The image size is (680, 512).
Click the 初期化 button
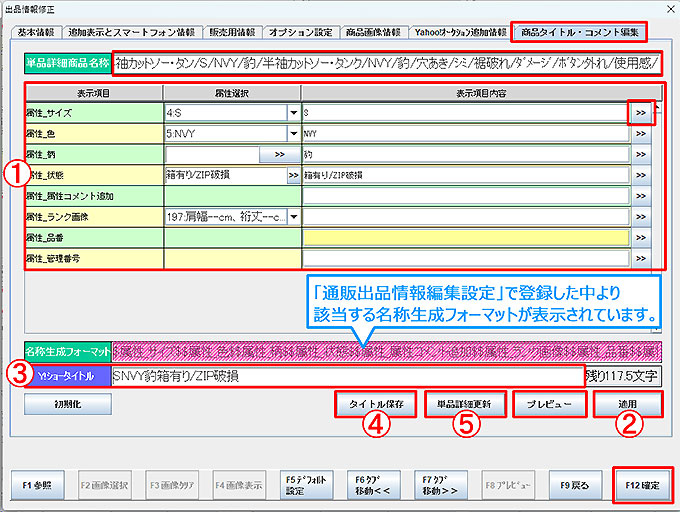coord(68,404)
